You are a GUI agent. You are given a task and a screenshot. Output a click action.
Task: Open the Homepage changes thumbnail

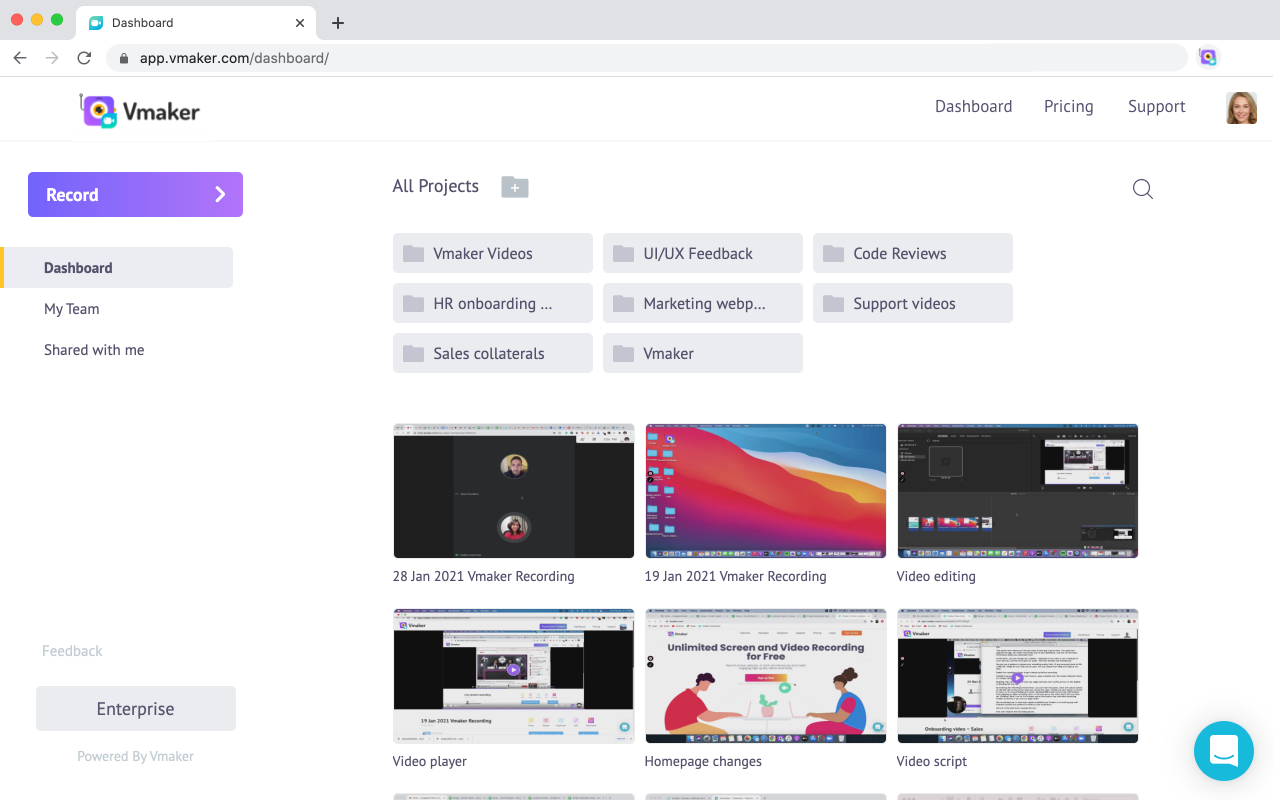tap(766, 676)
